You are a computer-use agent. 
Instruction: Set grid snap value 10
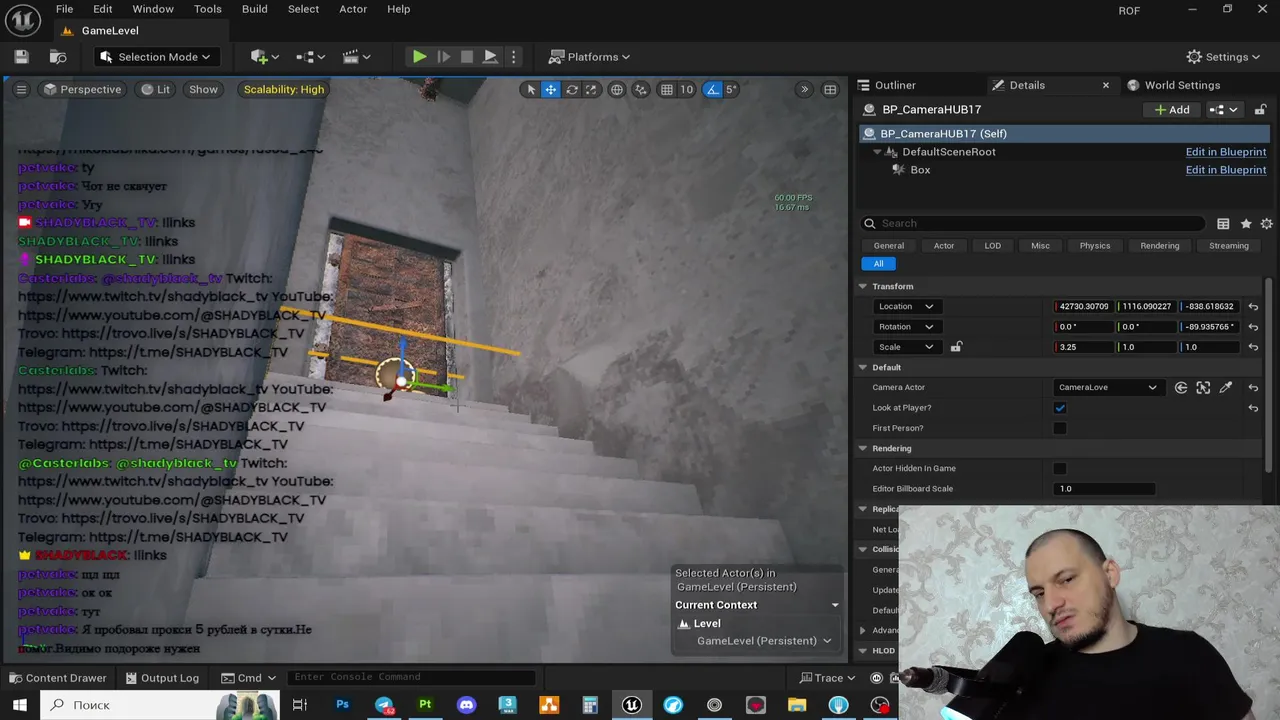687,89
